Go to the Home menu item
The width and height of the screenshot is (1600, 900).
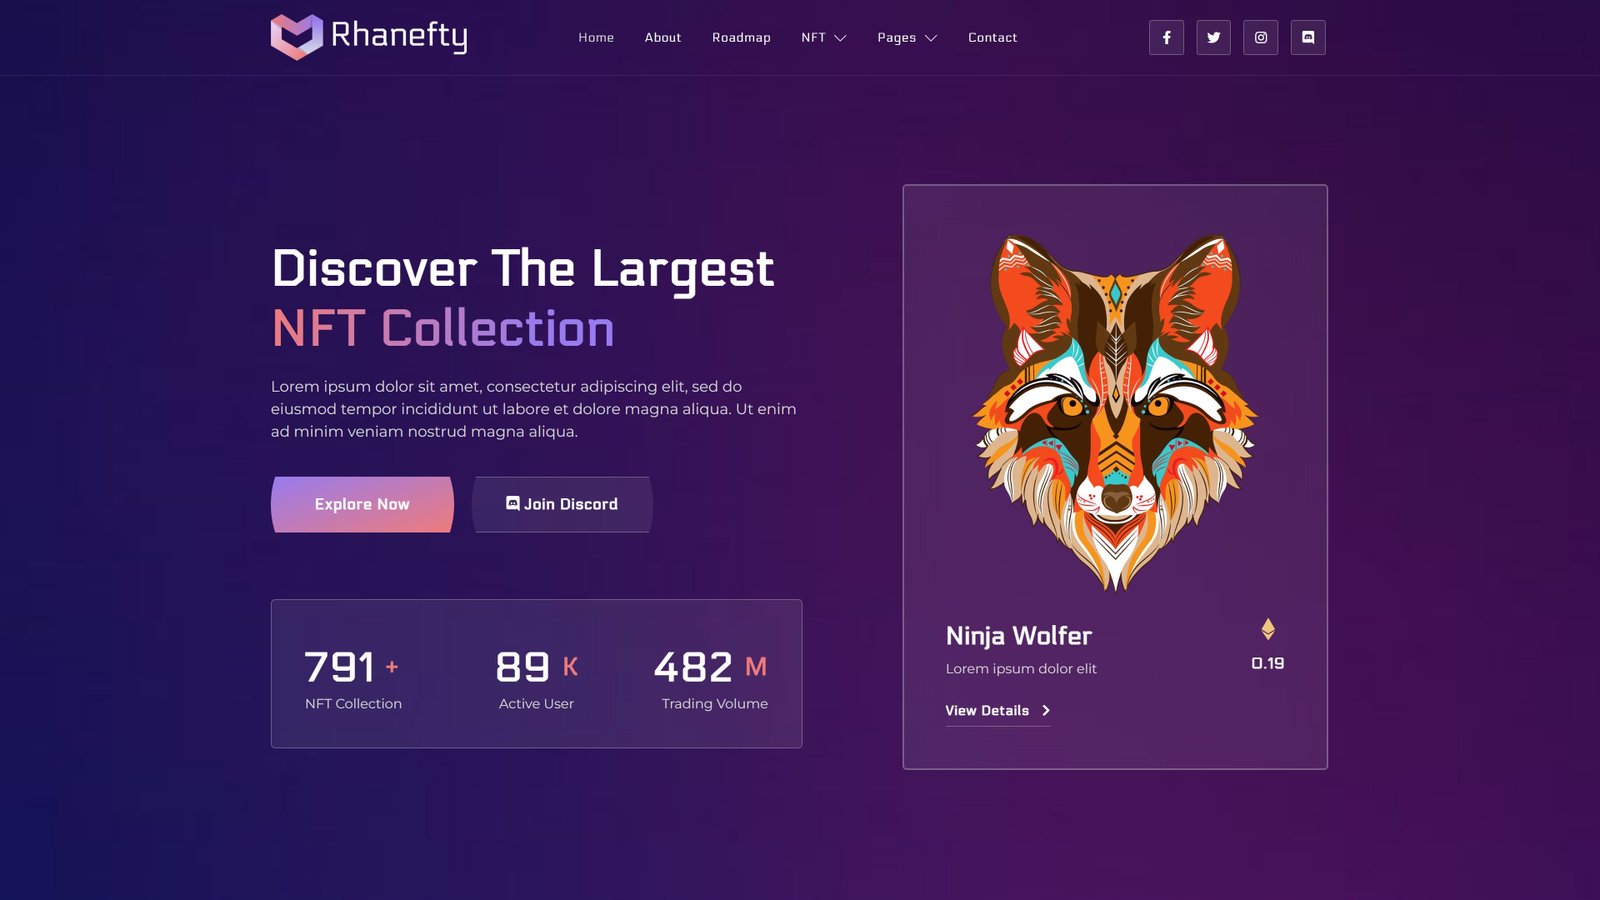coord(596,37)
